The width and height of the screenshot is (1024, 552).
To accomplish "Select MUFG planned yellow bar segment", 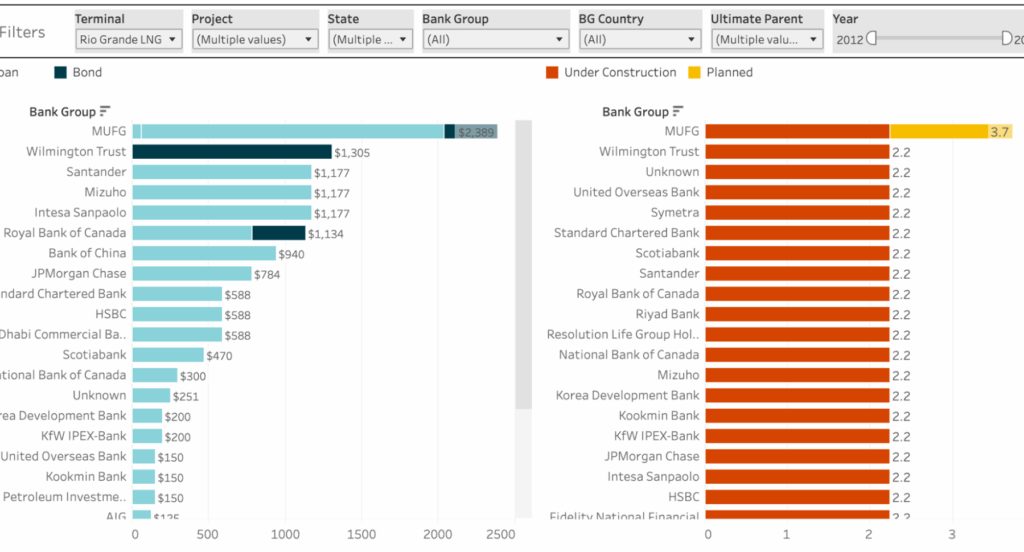I will point(938,131).
